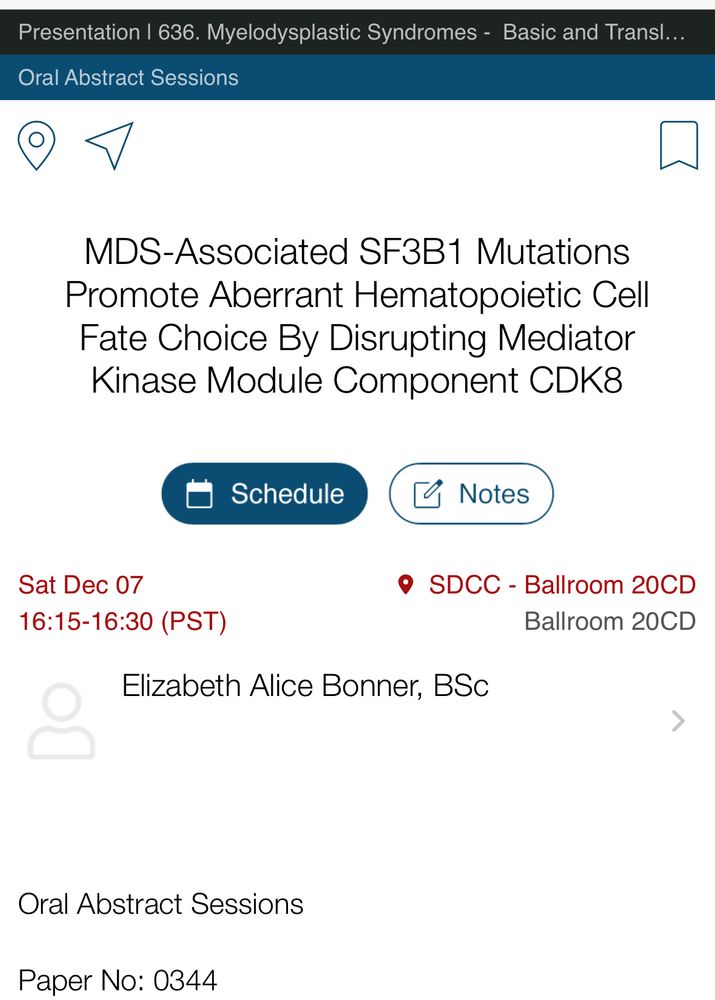Add presentation with the Schedule button
This screenshot has height=1000, width=715.
click(x=265, y=494)
